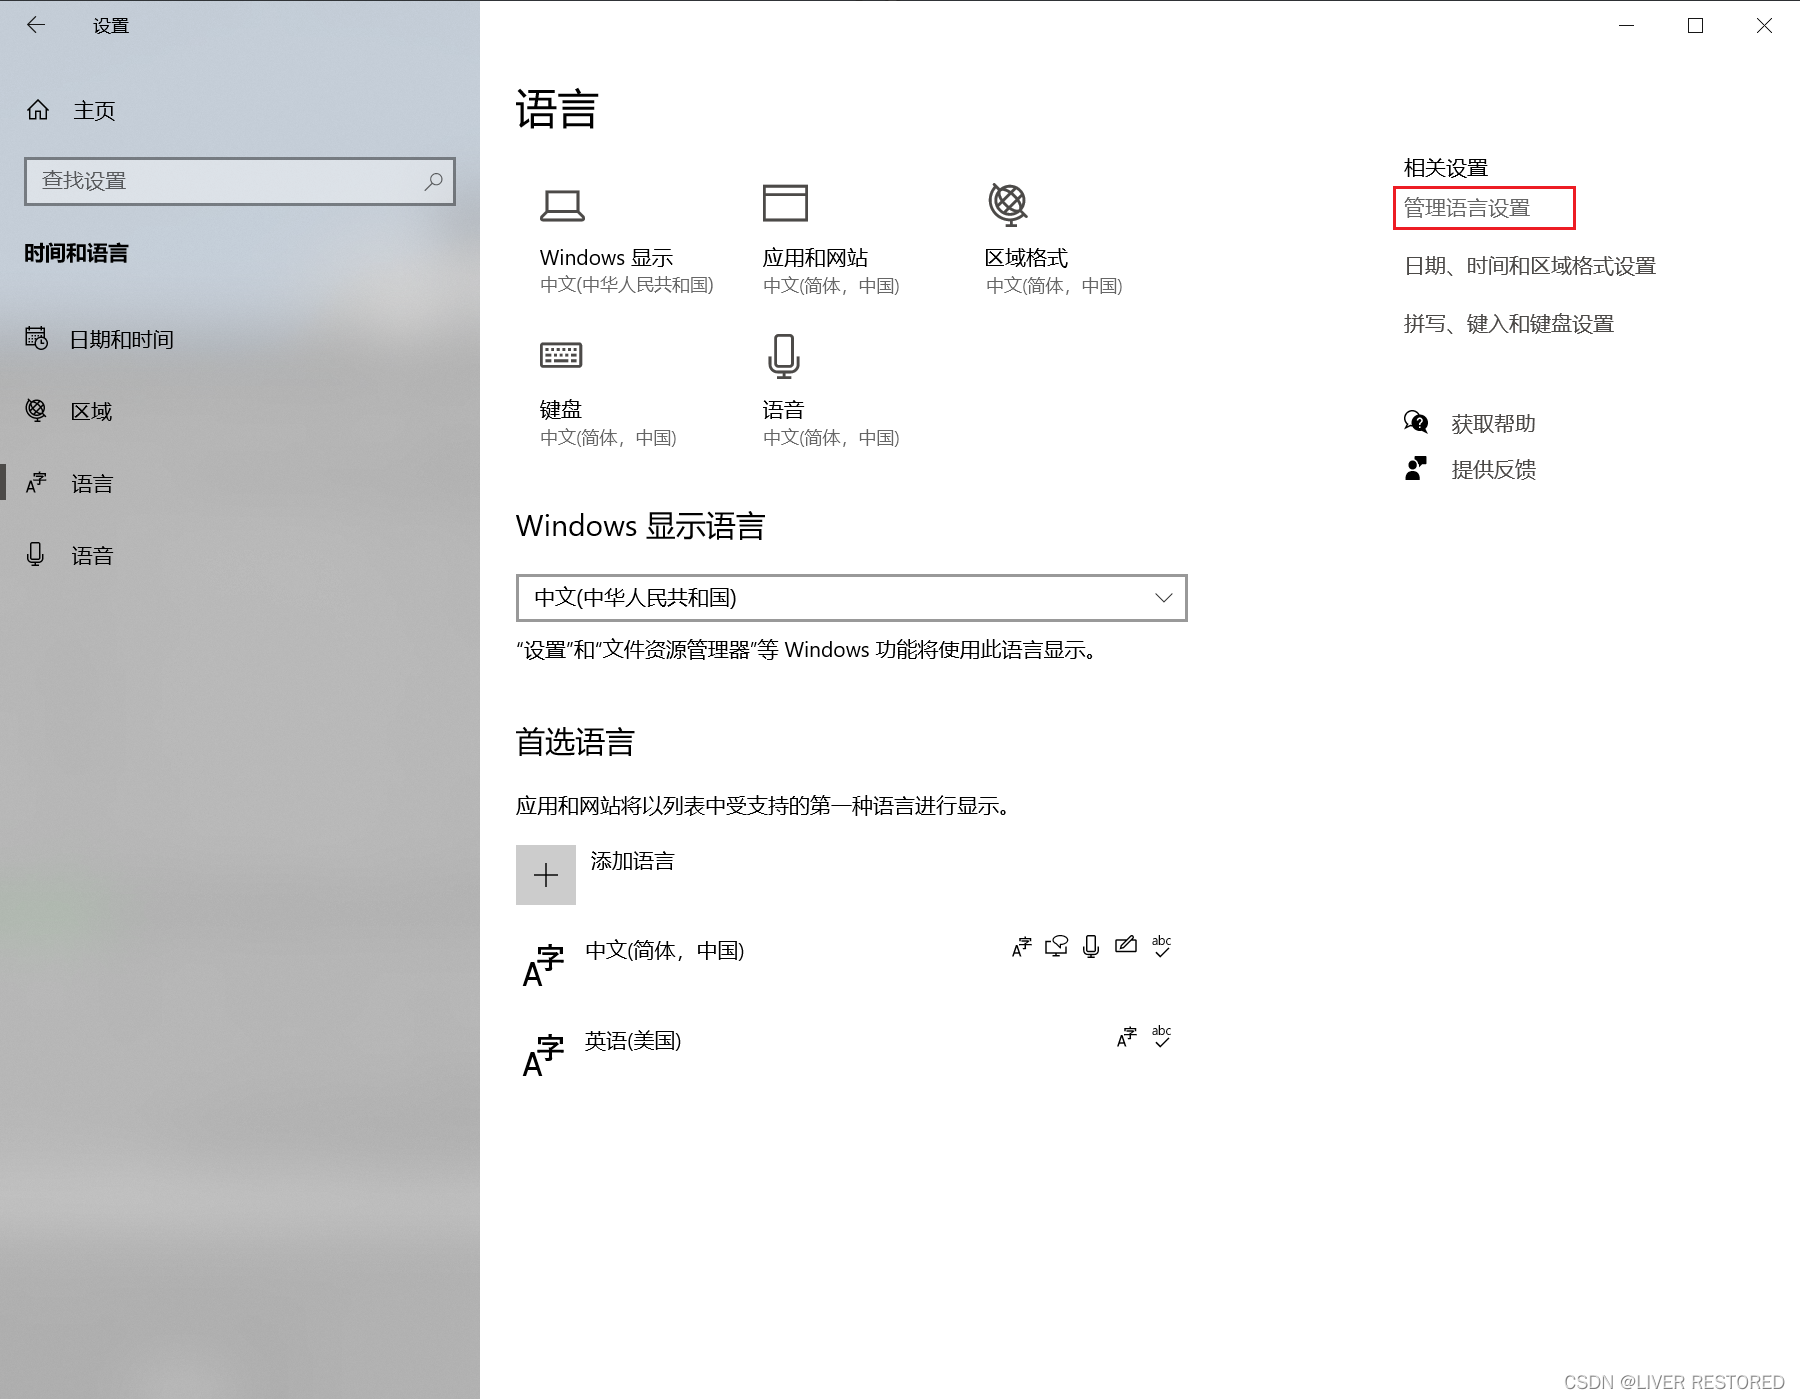This screenshot has width=1800, height=1399.
Task: Click the 查找设置 search box
Action: [240, 181]
